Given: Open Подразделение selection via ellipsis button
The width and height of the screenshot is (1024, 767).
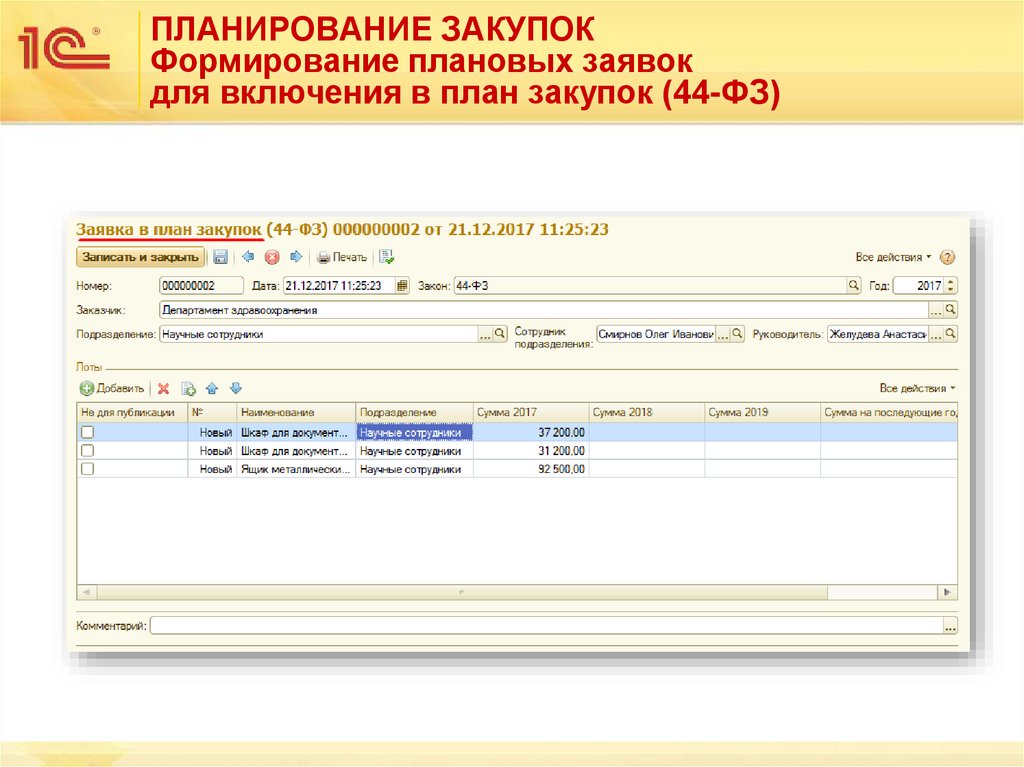Looking at the screenshot, I should click(x=483, y=334).
